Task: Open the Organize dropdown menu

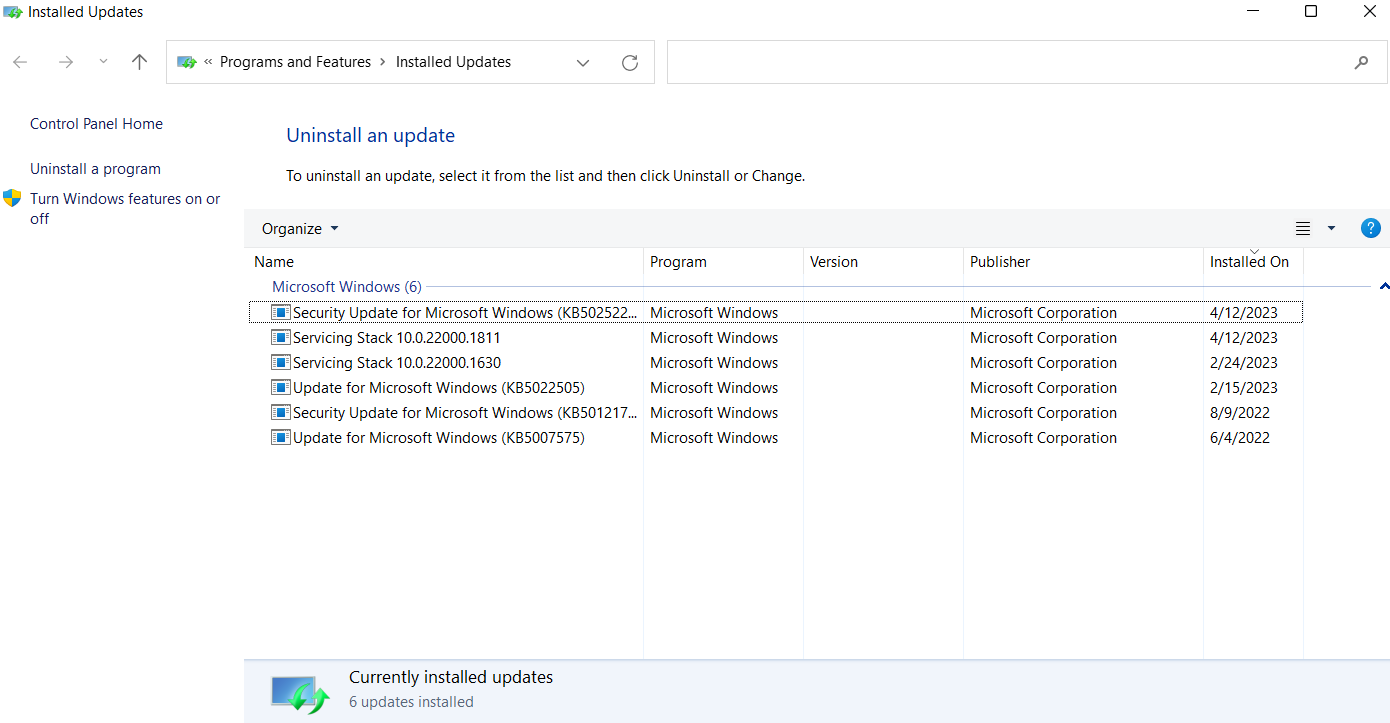Action: point(300,229)
